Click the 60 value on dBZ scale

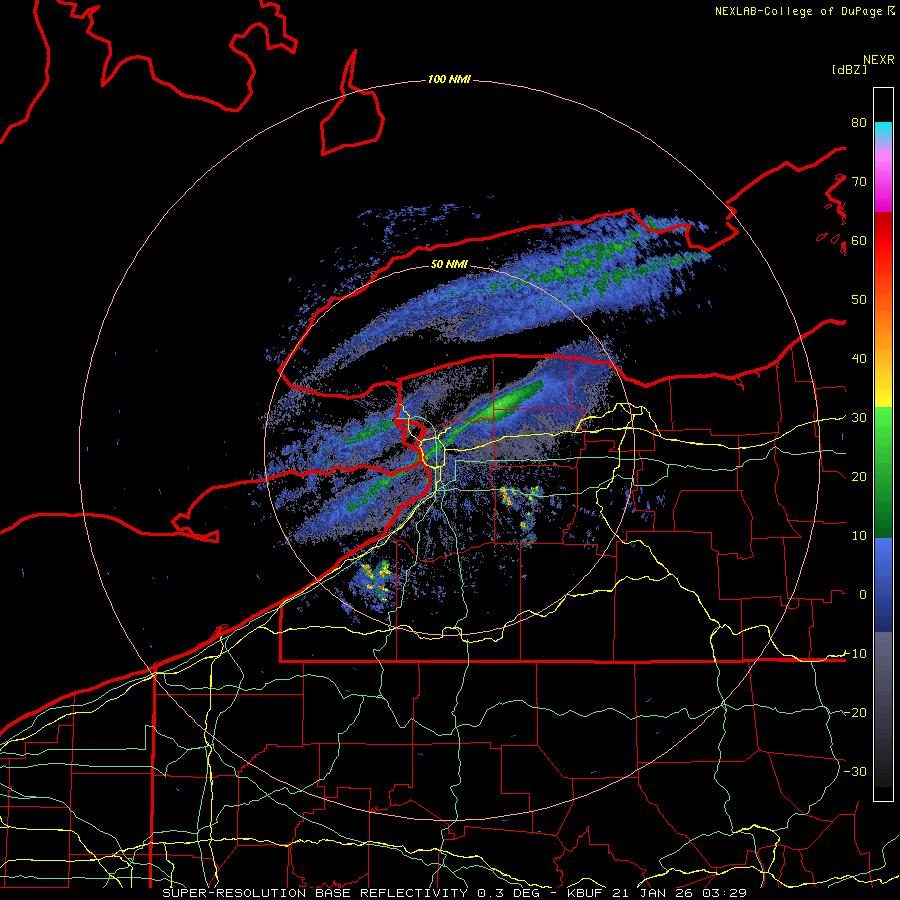click(859, 241)
